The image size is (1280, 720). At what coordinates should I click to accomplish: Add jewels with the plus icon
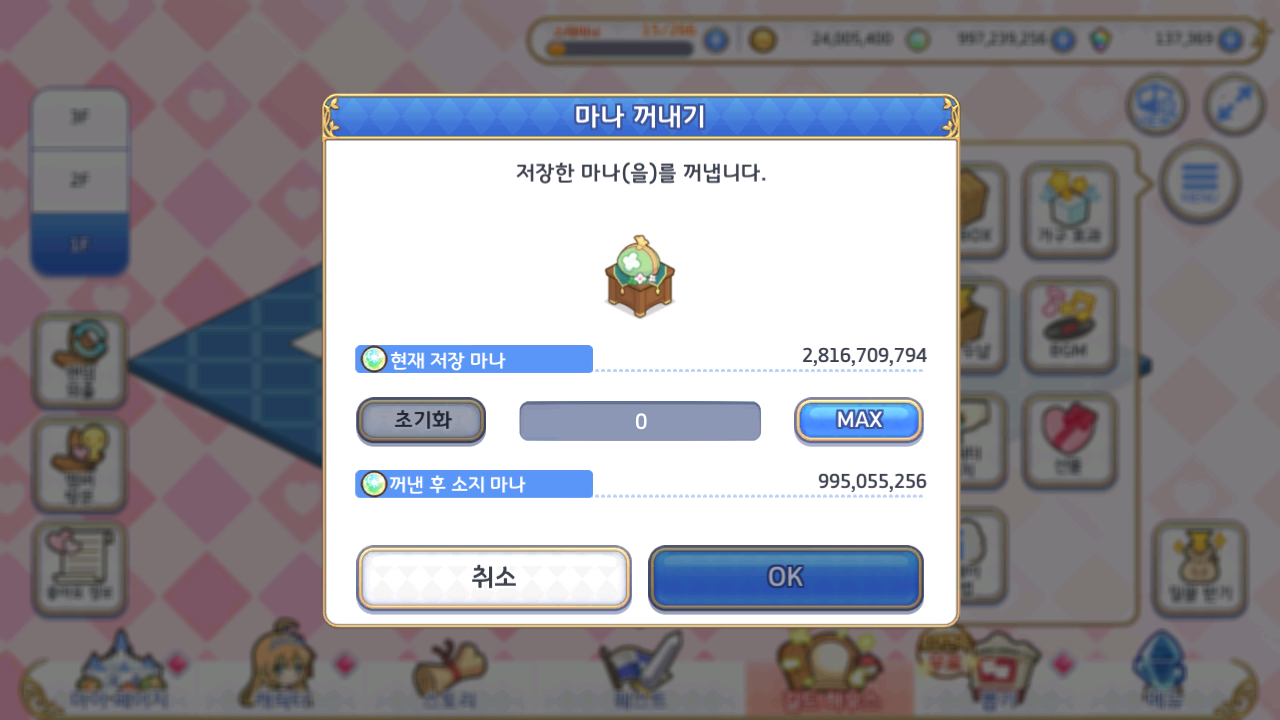tap(1230, 40)
